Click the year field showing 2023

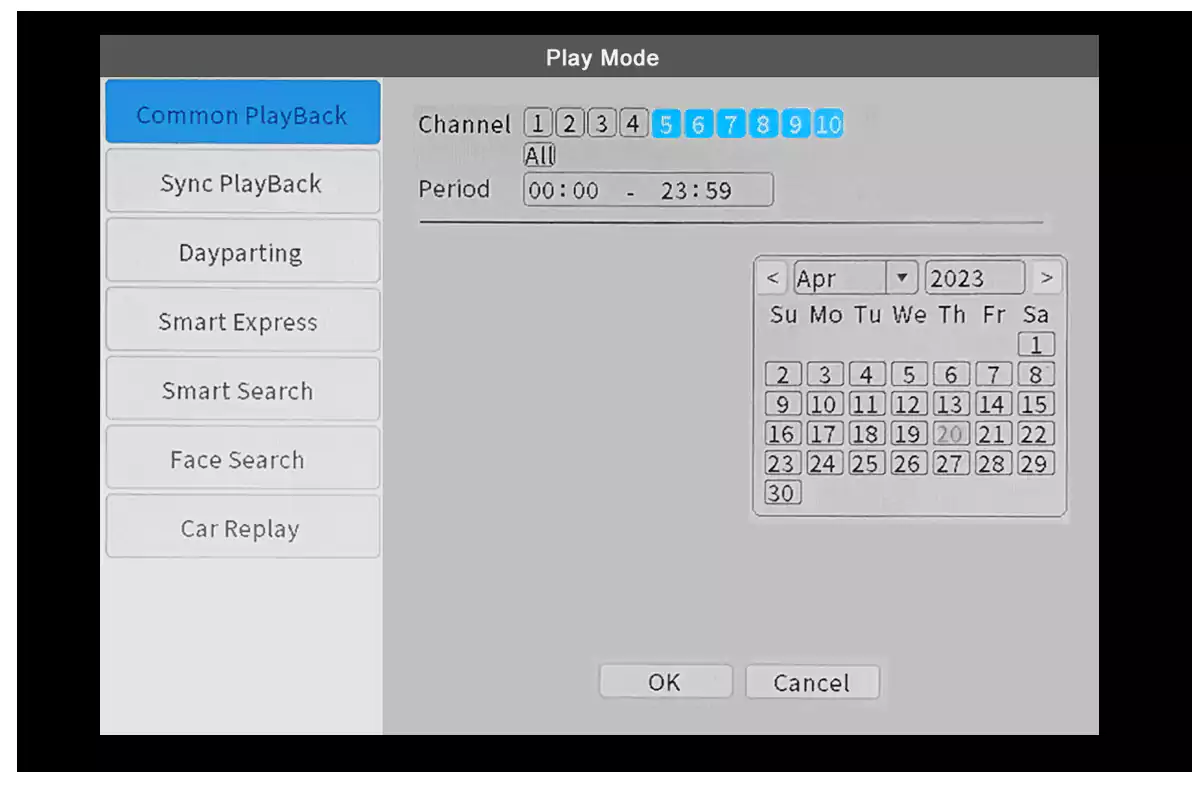975,278
